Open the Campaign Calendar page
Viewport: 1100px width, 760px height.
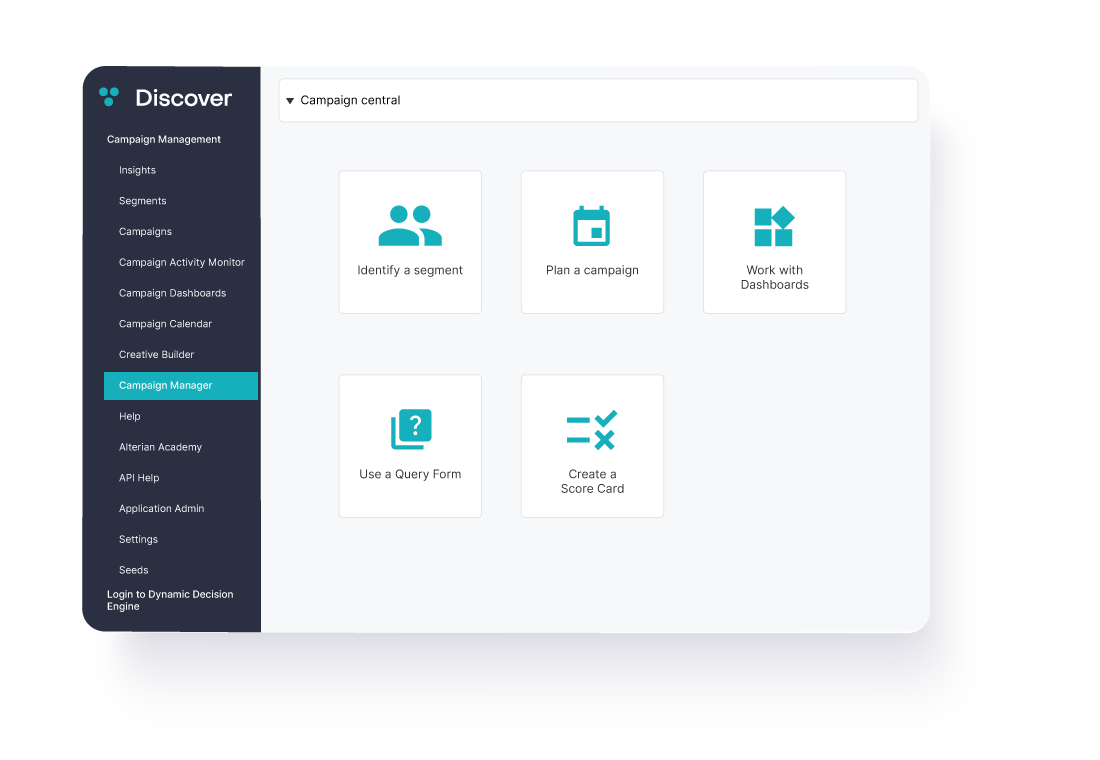coord(165,324)
